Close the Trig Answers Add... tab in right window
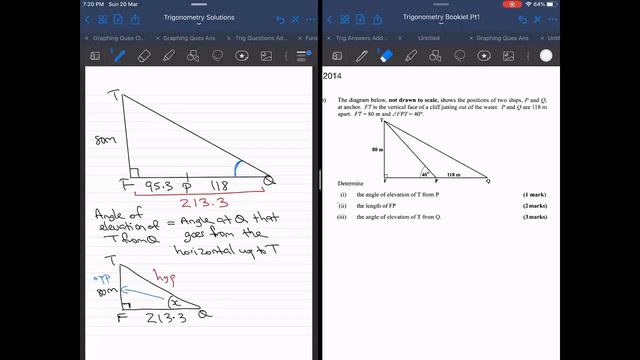640x360 pixels. click(x=329, y=38)
